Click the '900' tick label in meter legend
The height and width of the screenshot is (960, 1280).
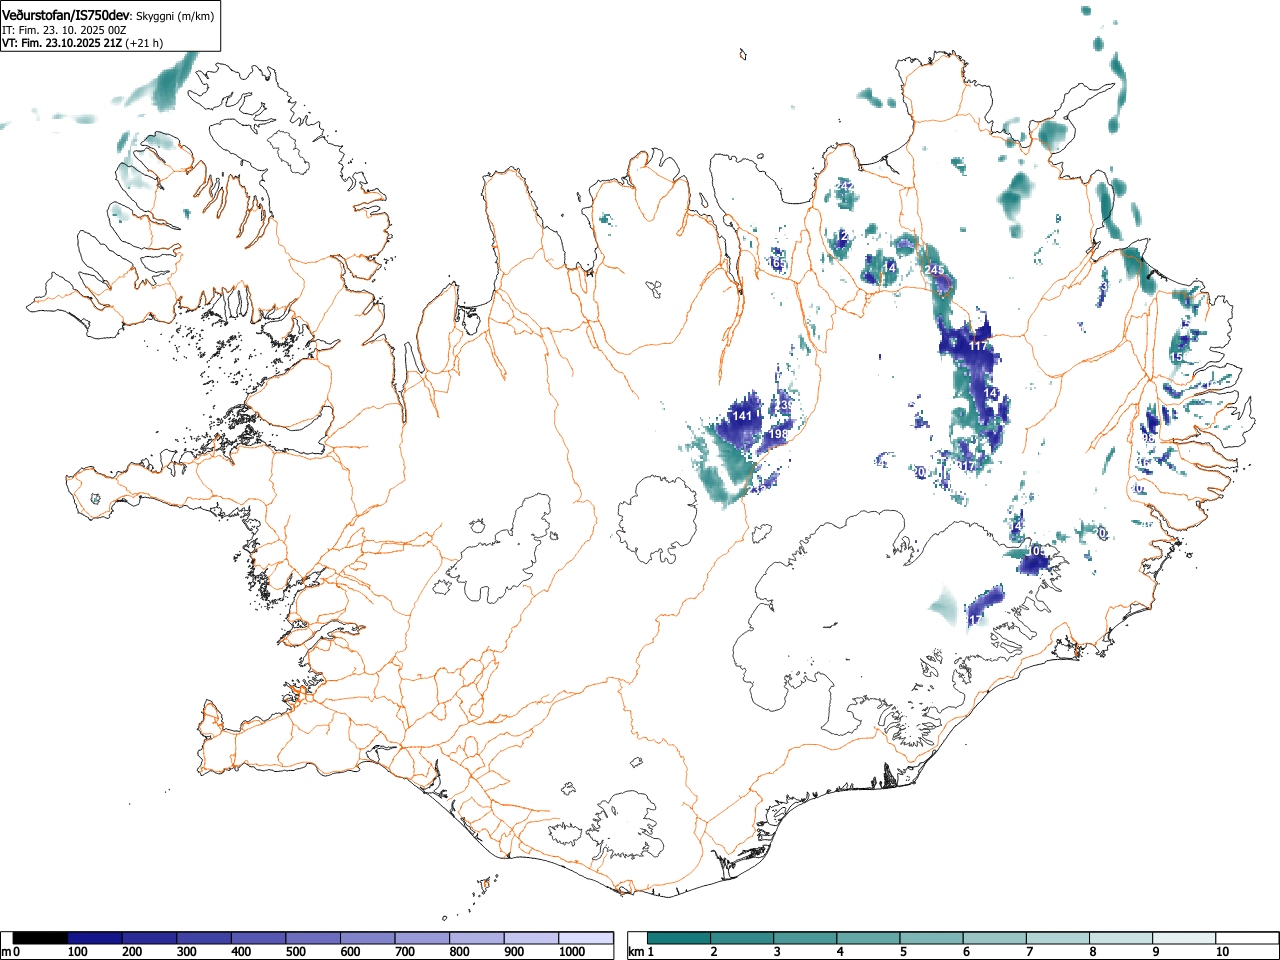(x=513, y=952)
